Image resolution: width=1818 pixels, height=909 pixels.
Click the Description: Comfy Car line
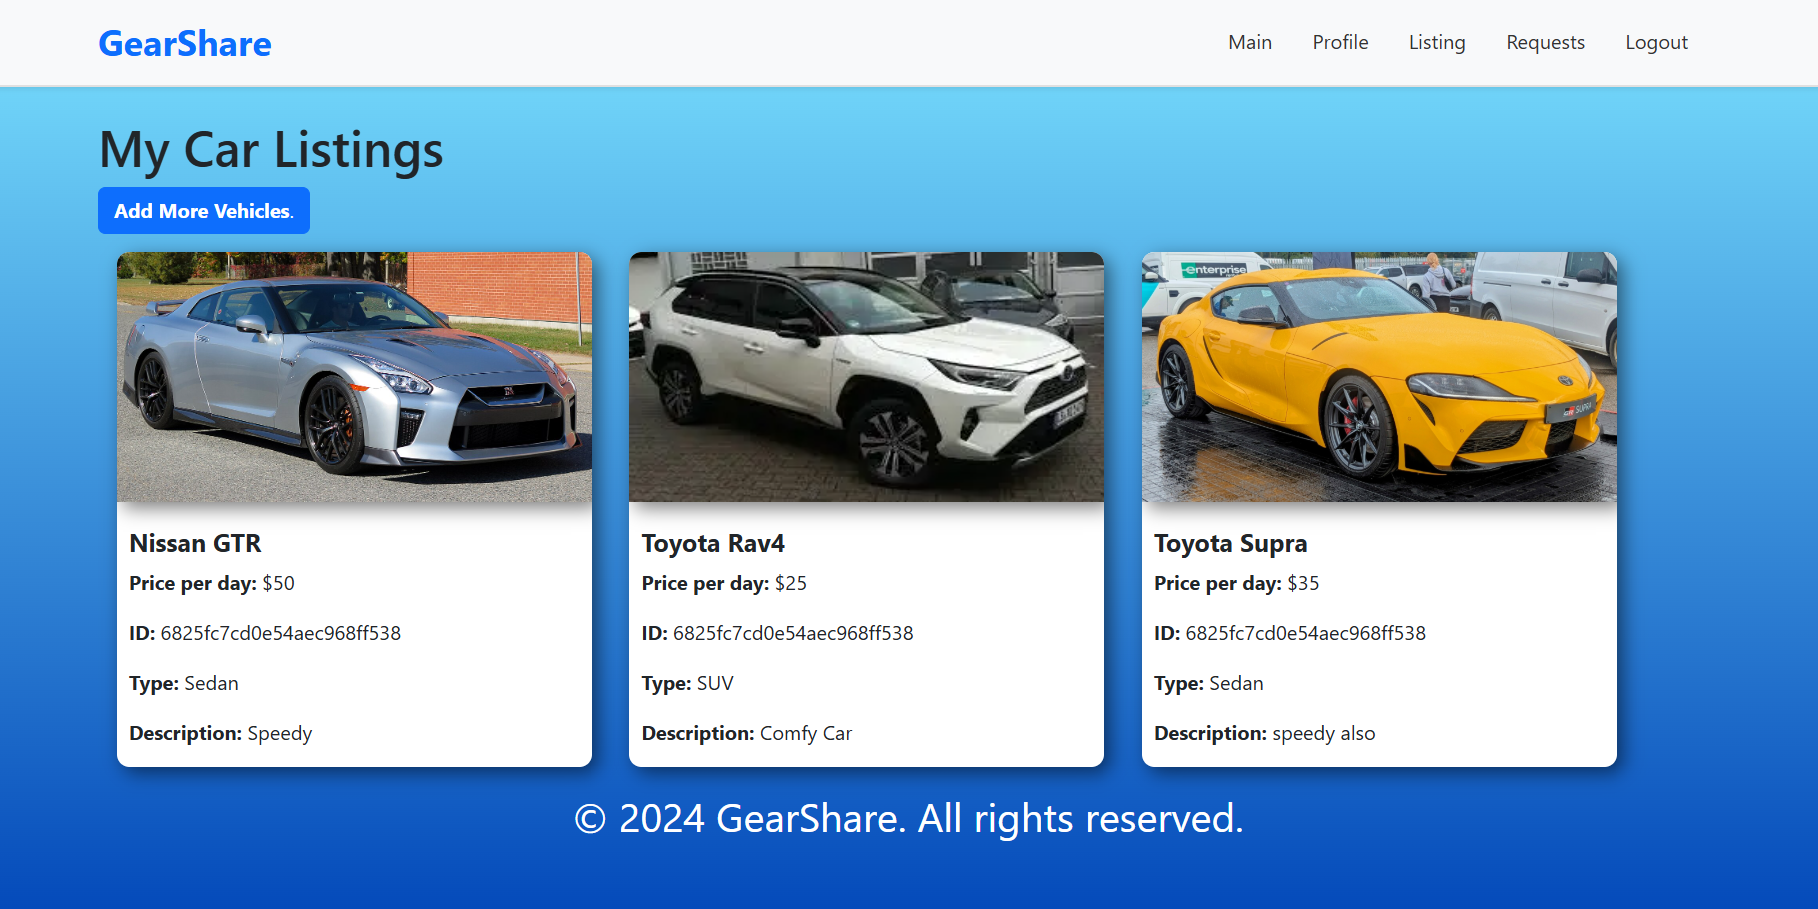pyautogui.click(x=747, y=733)
